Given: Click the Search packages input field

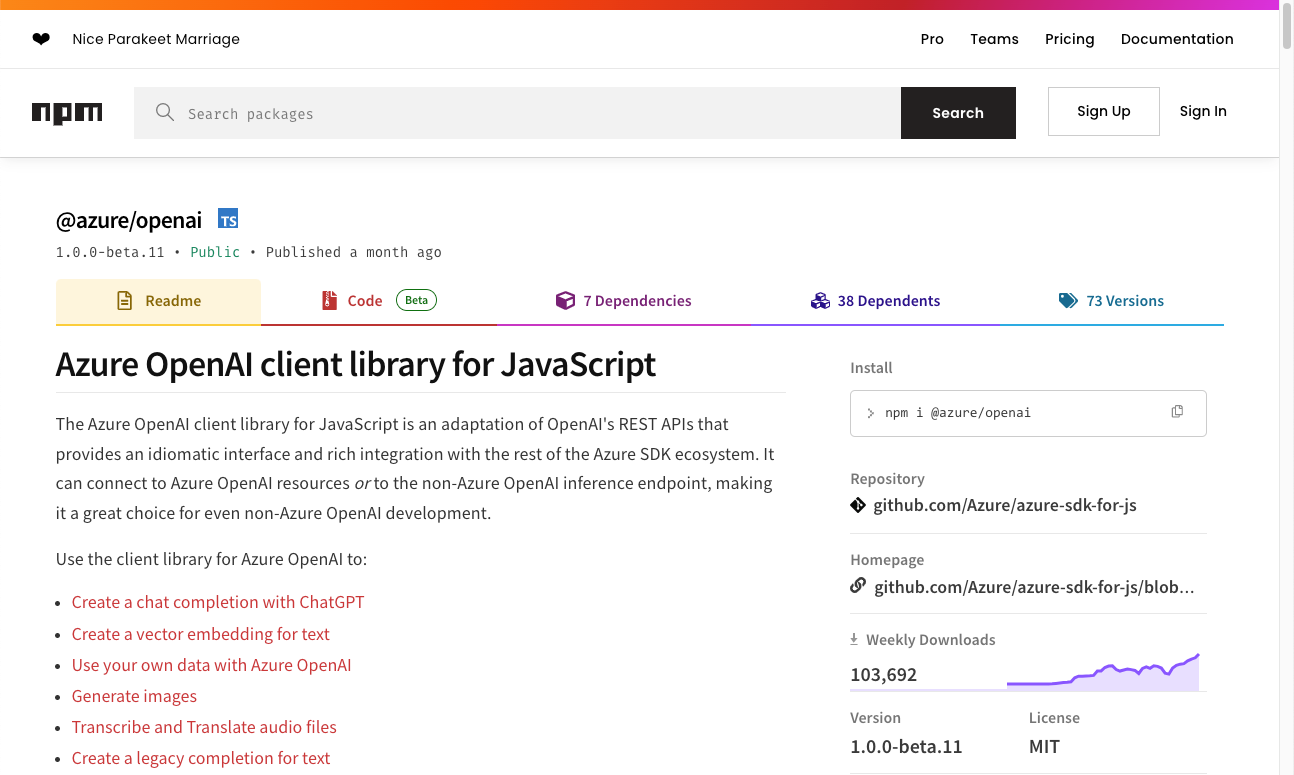Looking at the screenshot, I should [x=500, y=112].
